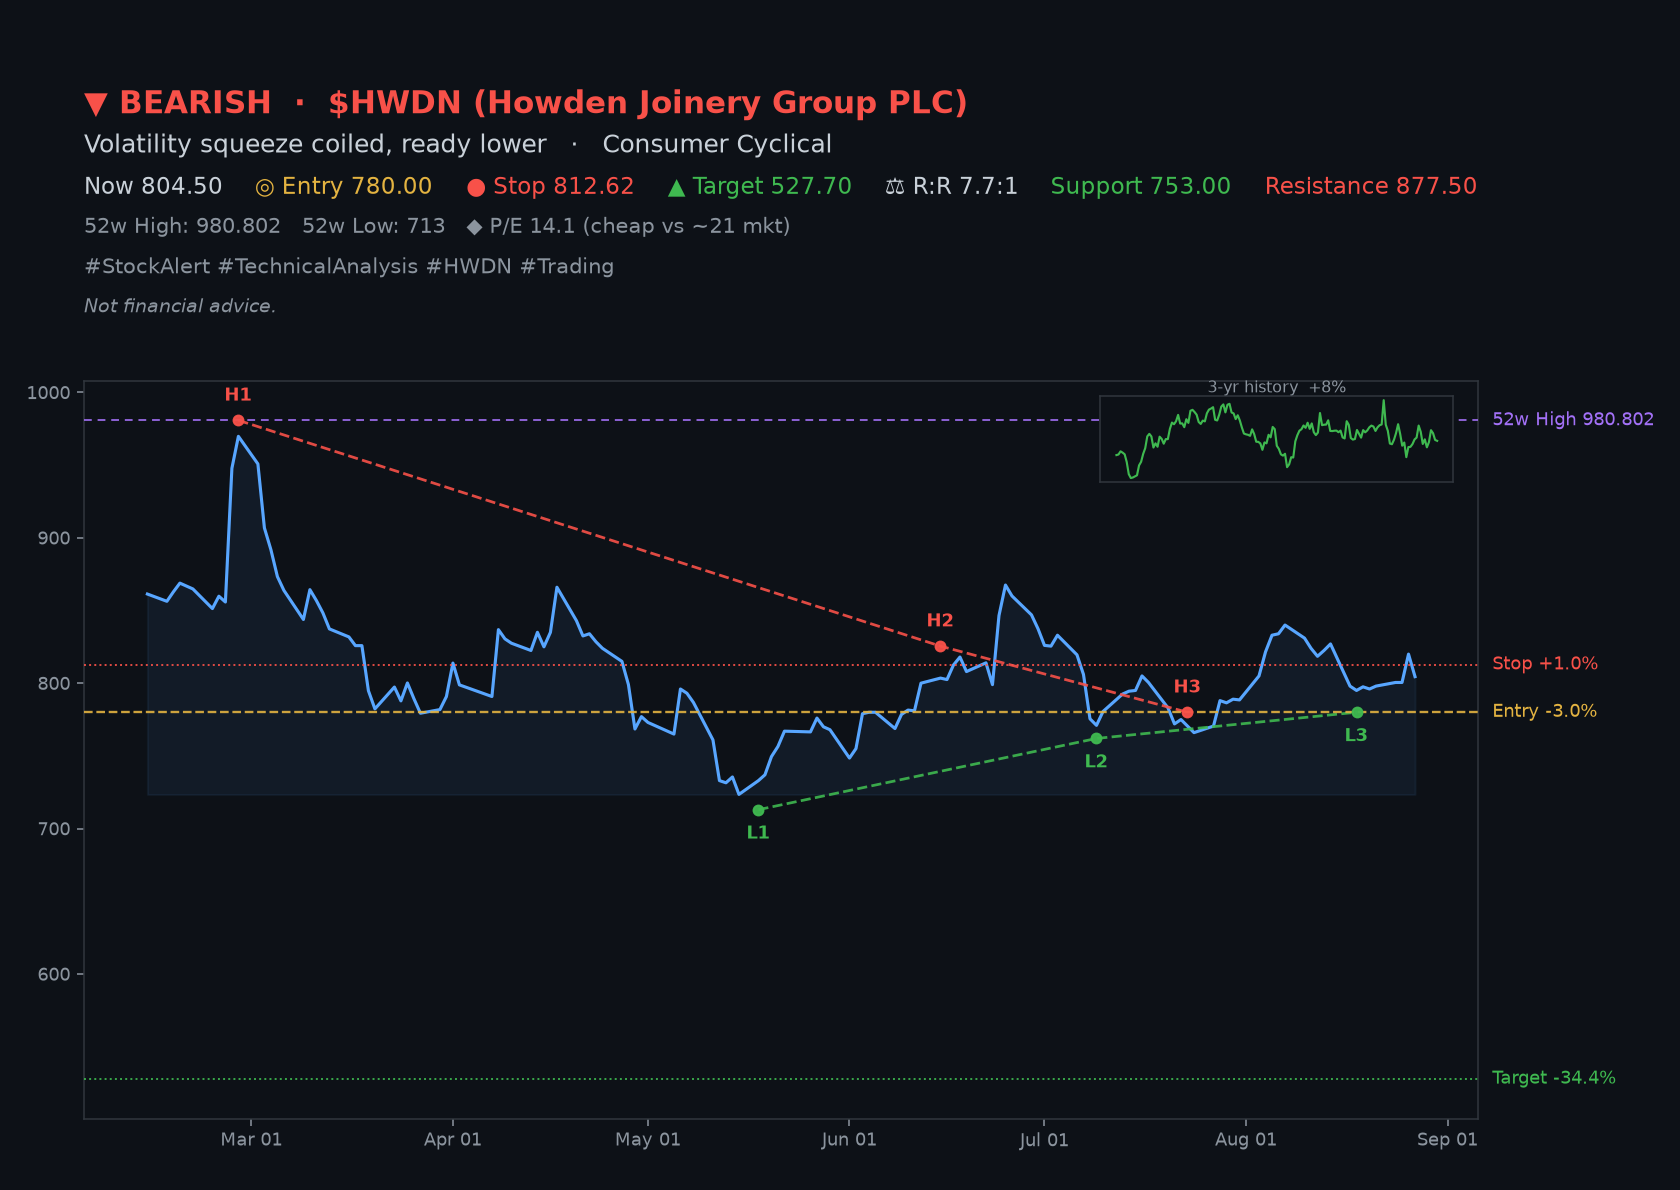Click the 'Target -34.4%' line label
Screen dimensions: 1680x1190
tap(1554, 1077)
